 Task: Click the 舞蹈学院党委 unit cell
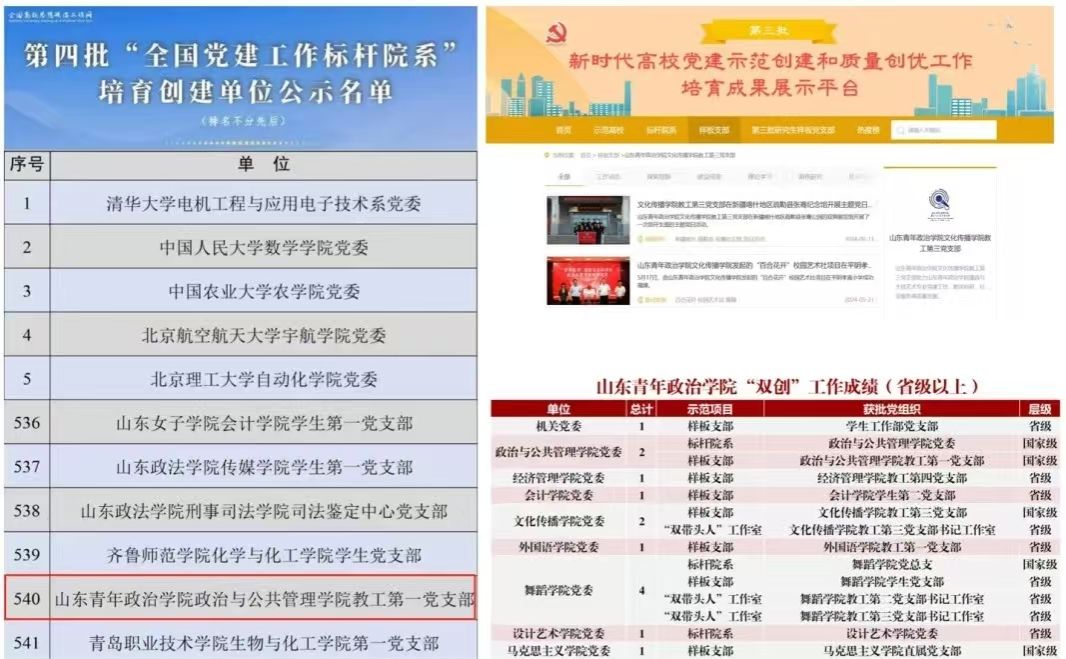559,590
